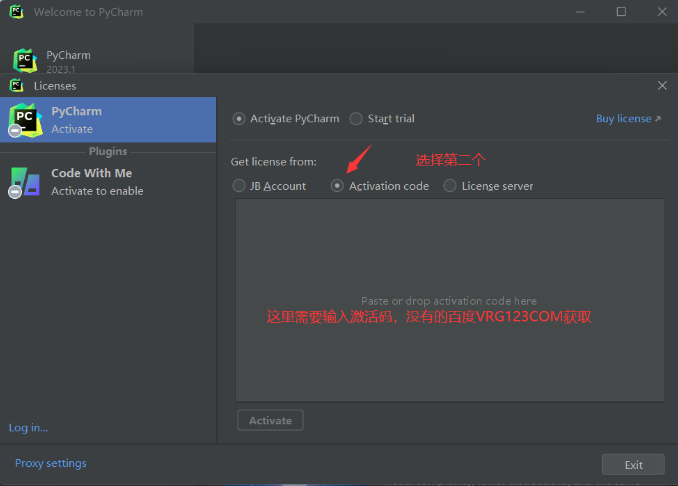This screenshot has width=678, height=486.
Task: Open the Buy license link
Action: pyautogui.click(x=628, y=118)
